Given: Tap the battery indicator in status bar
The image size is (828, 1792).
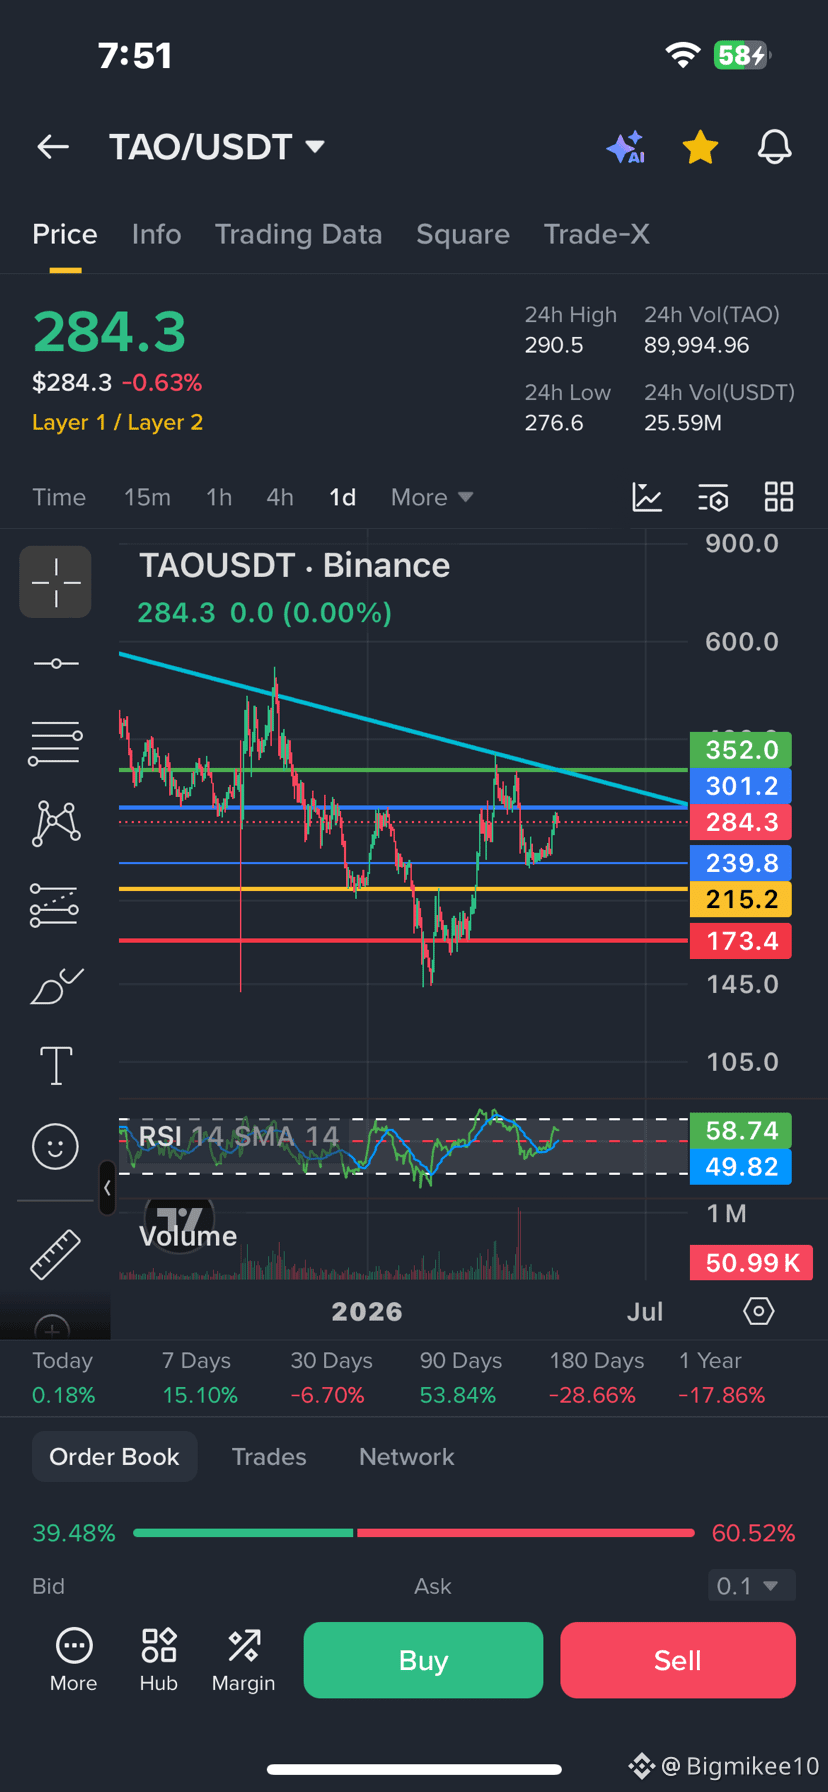Looking at the screenshot, I should coord(742,55).
